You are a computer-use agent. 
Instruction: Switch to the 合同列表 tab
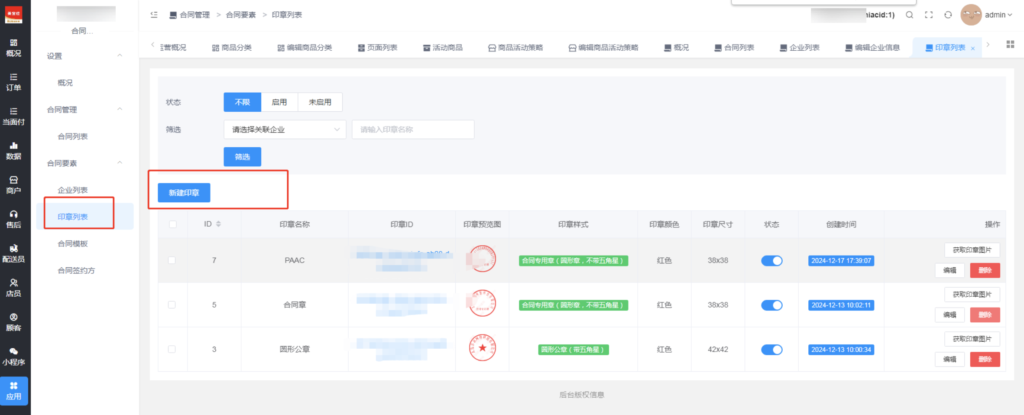tap(735, 47)
